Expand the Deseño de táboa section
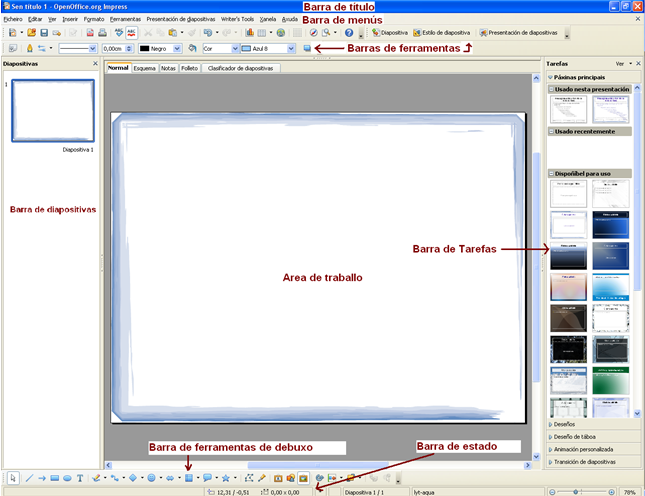645x496 pixels. (550, 437)
